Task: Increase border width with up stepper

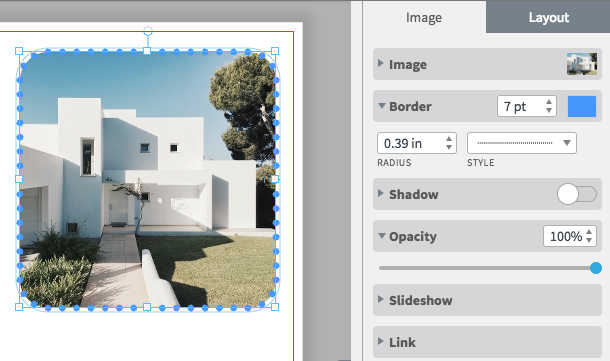Action: 549,102
